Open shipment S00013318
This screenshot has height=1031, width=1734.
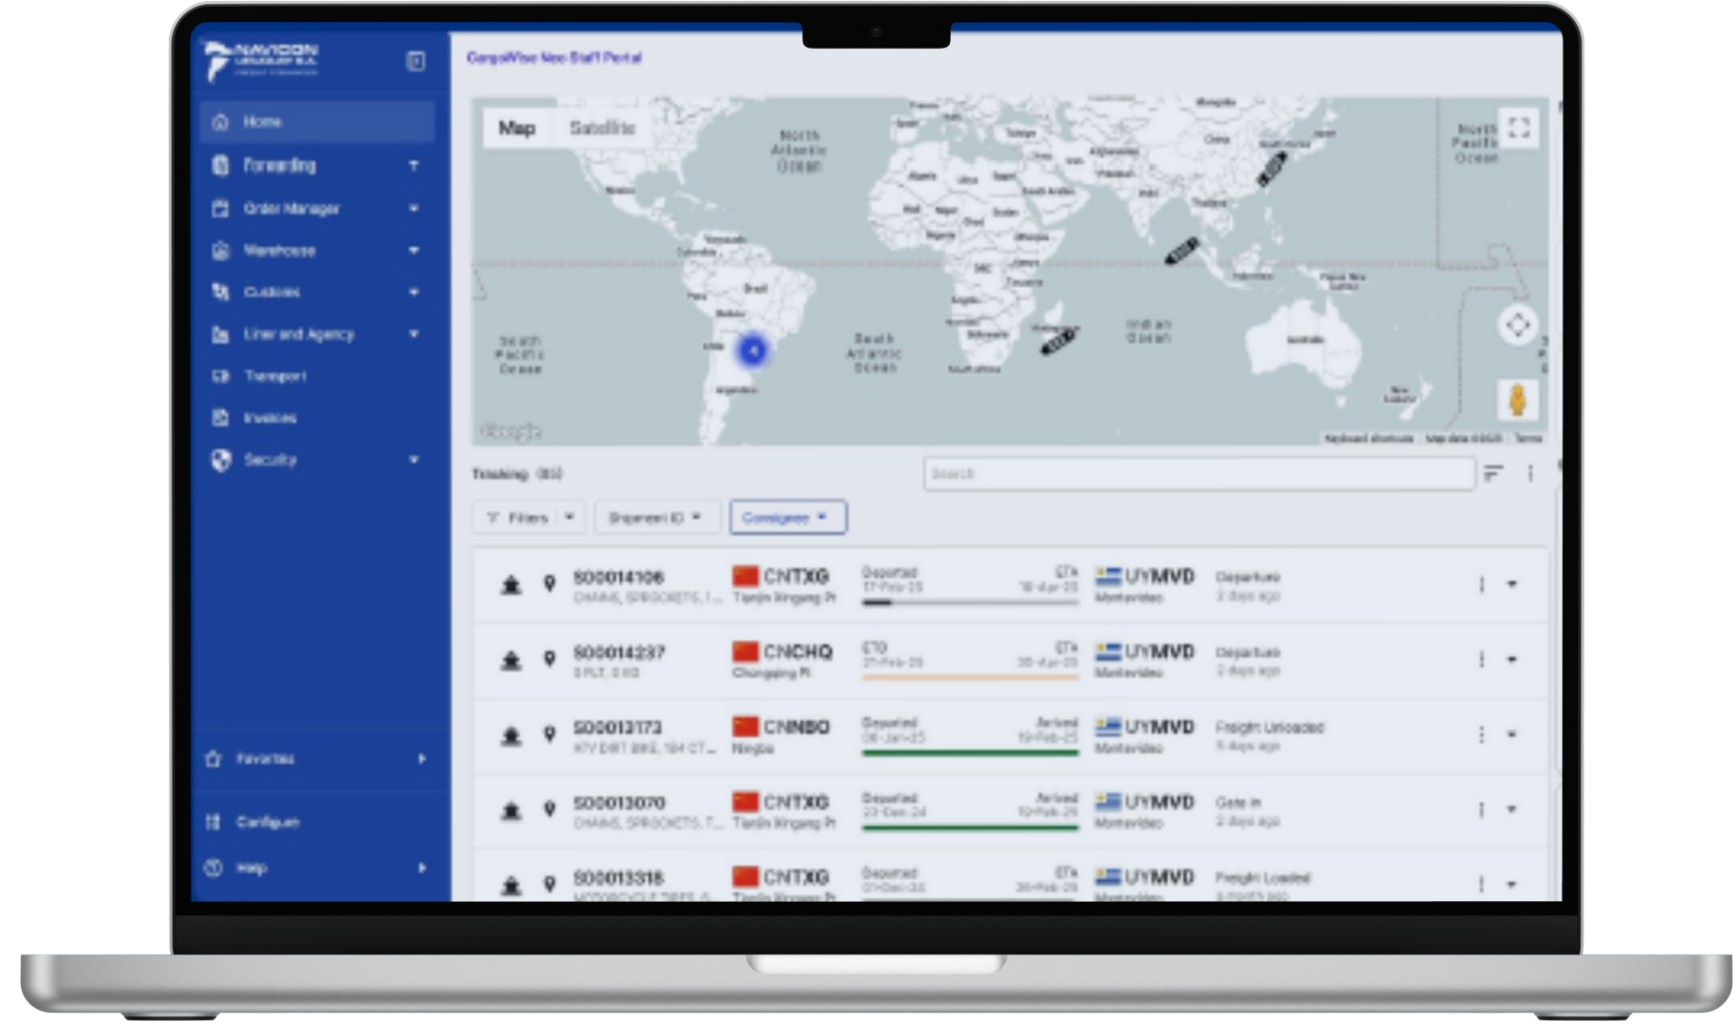click(618, 878)
